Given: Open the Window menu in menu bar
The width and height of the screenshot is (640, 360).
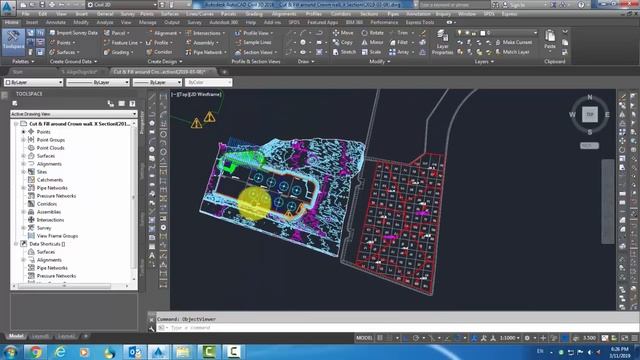Looking at the screenshot, I should pyautogui.click(x=467, y=14).
